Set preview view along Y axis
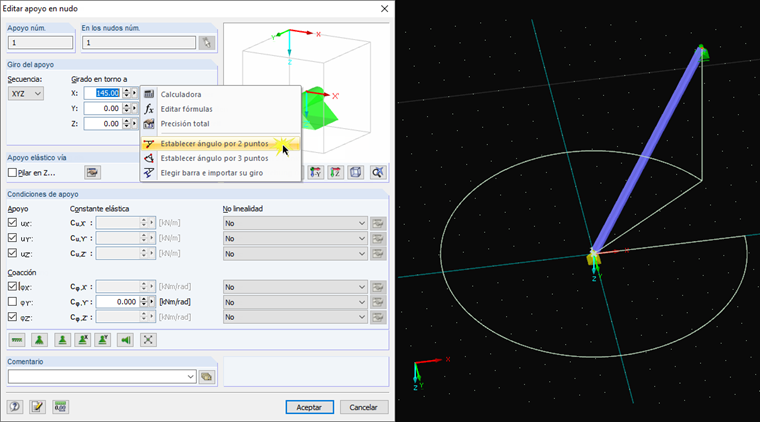760x422 pixels. tap(316, 172)
